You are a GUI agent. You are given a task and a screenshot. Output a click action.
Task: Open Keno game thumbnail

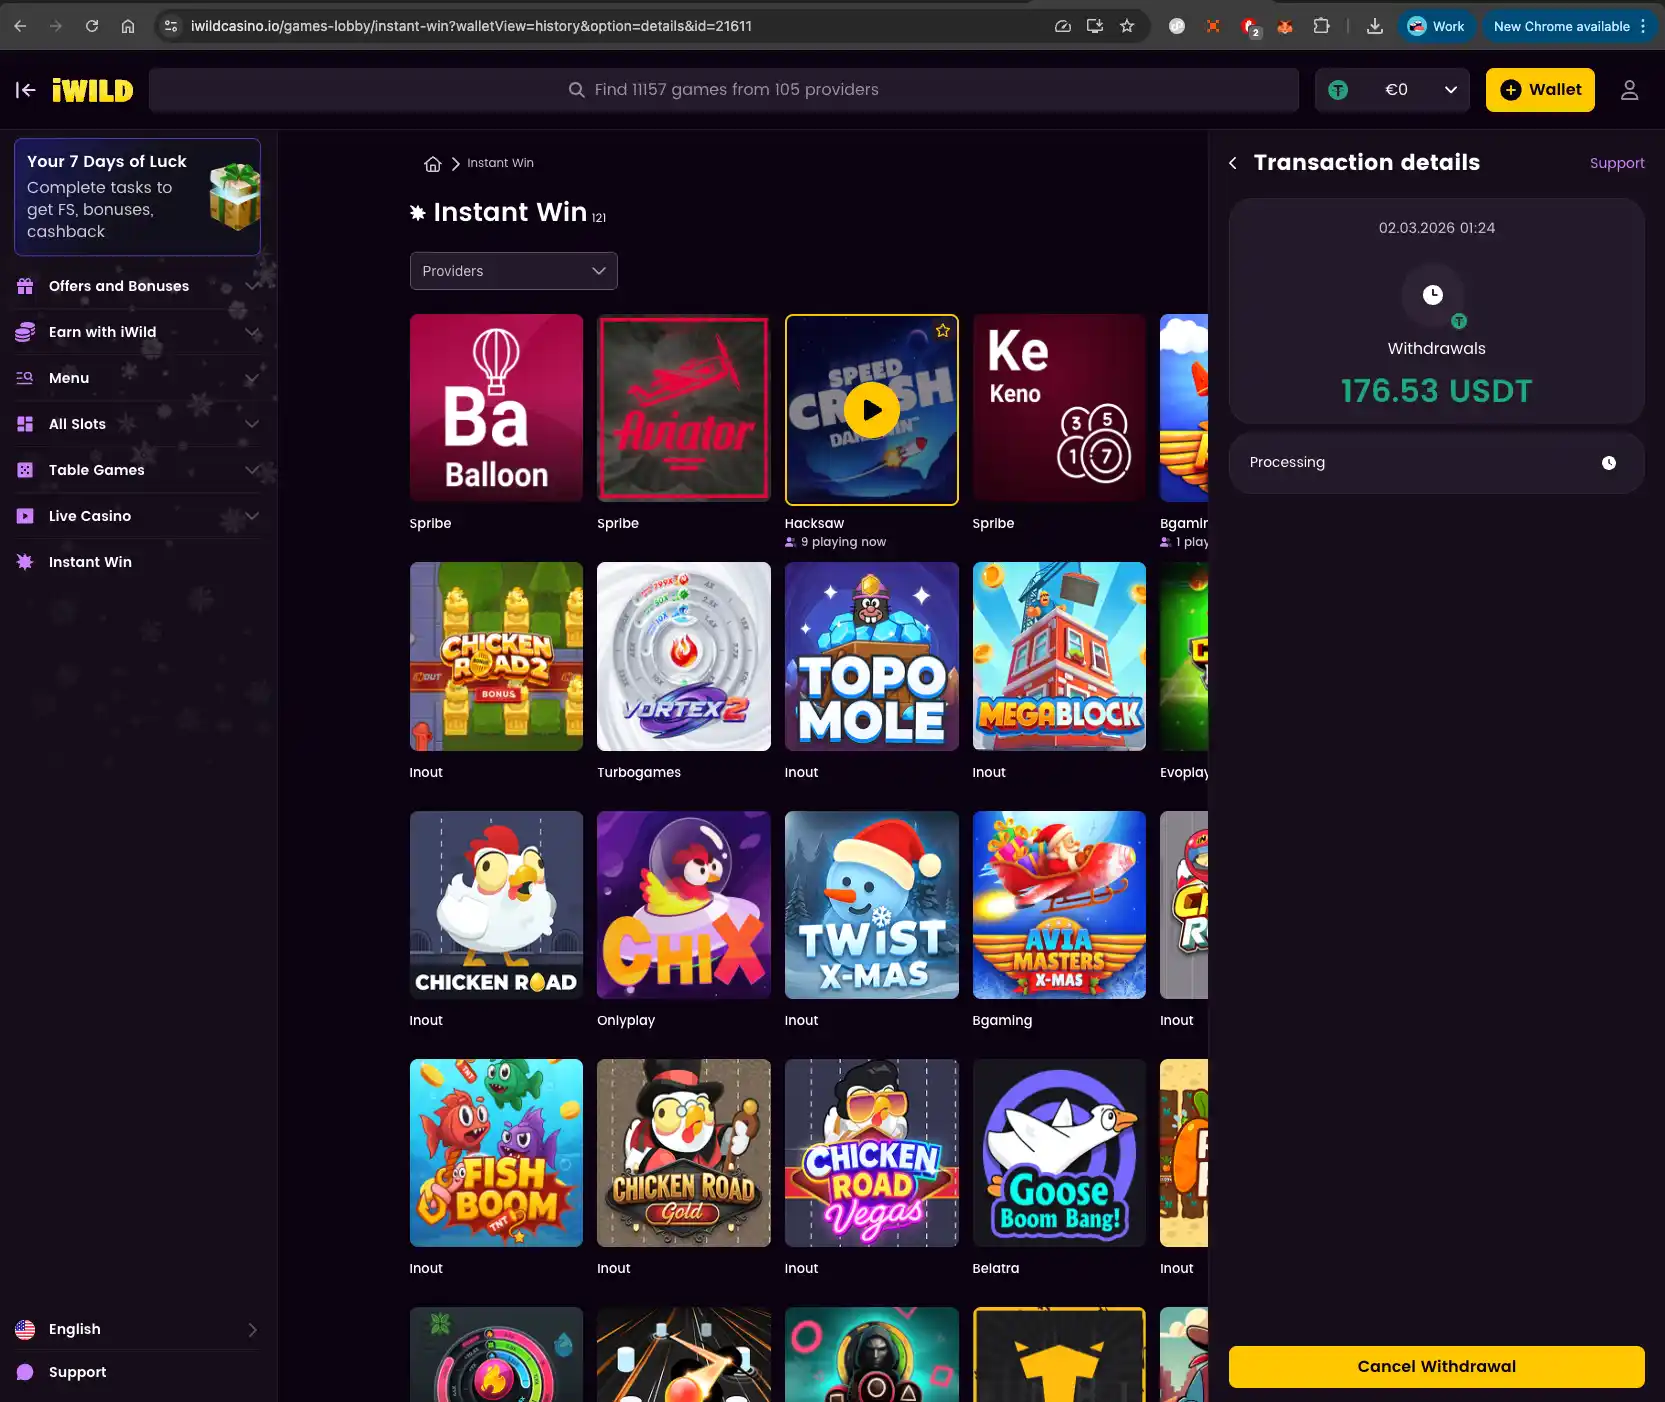(1059, 408)
